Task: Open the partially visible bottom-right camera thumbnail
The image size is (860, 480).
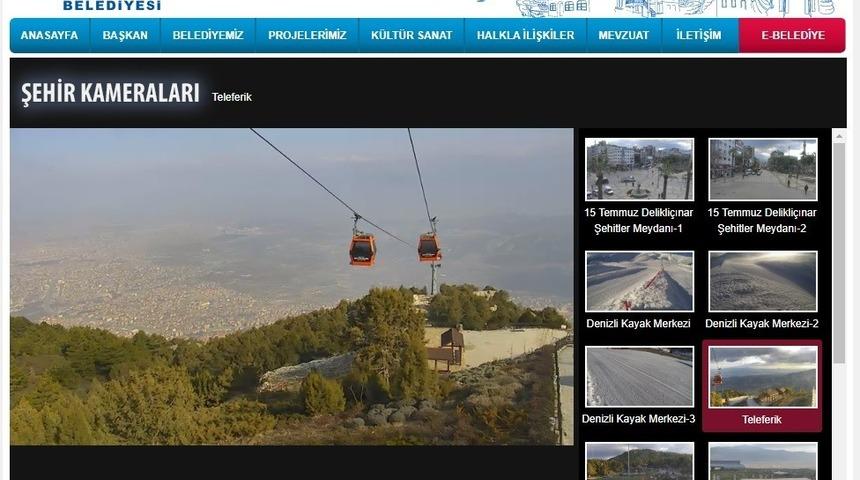Action: [x=762, y=461]
